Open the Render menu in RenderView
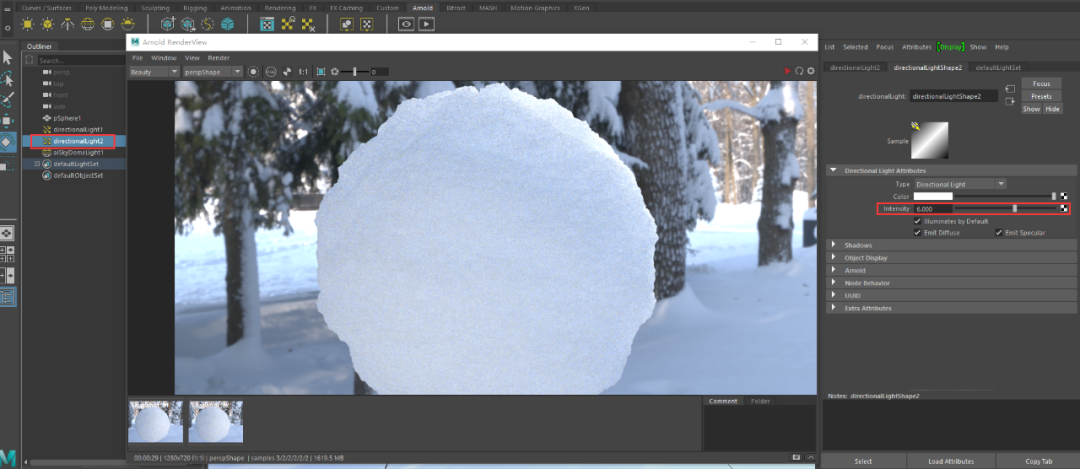The width and height of the screenshot is (1080, 469). click(218, 58)
